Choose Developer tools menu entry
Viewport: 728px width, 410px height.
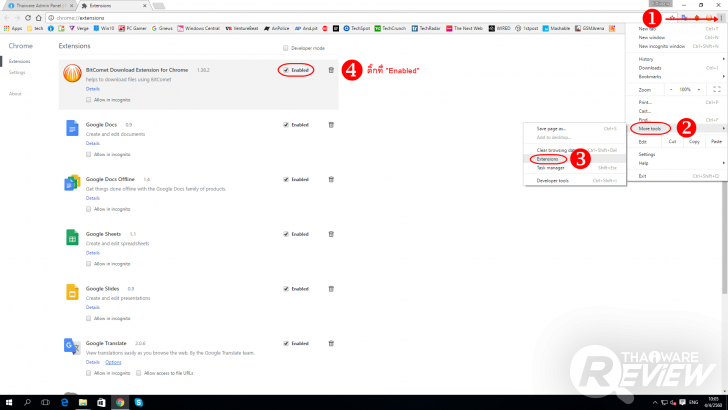[575, 181]
